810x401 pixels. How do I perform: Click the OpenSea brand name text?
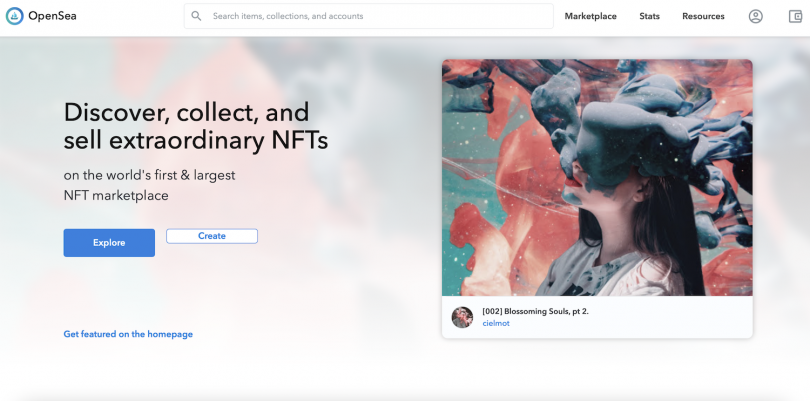coord(52,16)
